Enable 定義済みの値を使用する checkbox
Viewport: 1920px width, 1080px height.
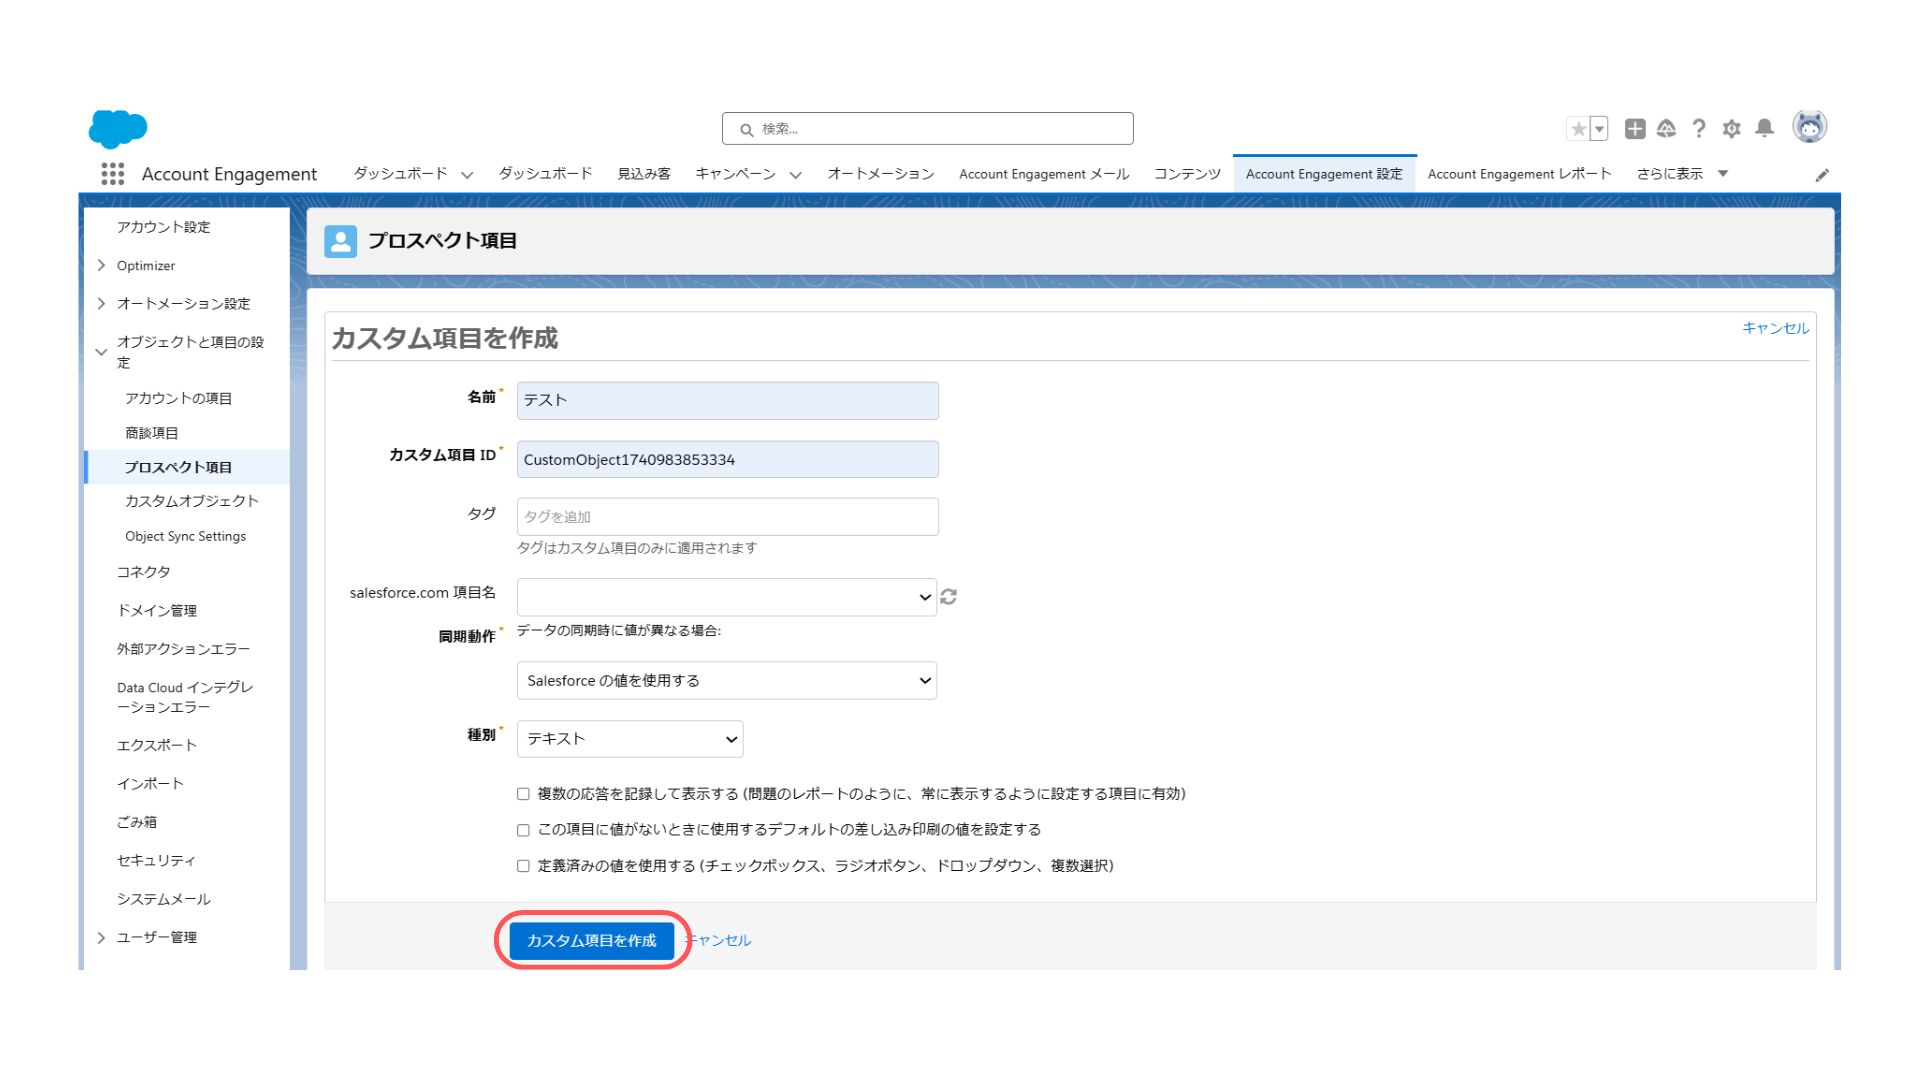(x=522, y=867)
